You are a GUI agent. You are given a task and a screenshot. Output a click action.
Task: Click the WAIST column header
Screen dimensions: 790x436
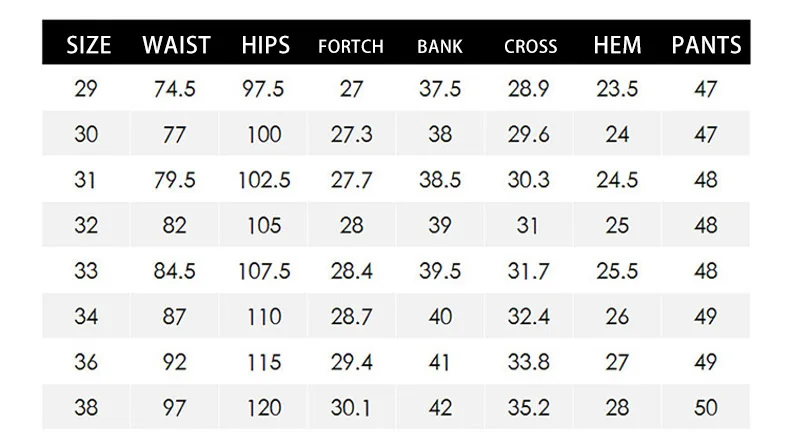[x=176, y=45]
